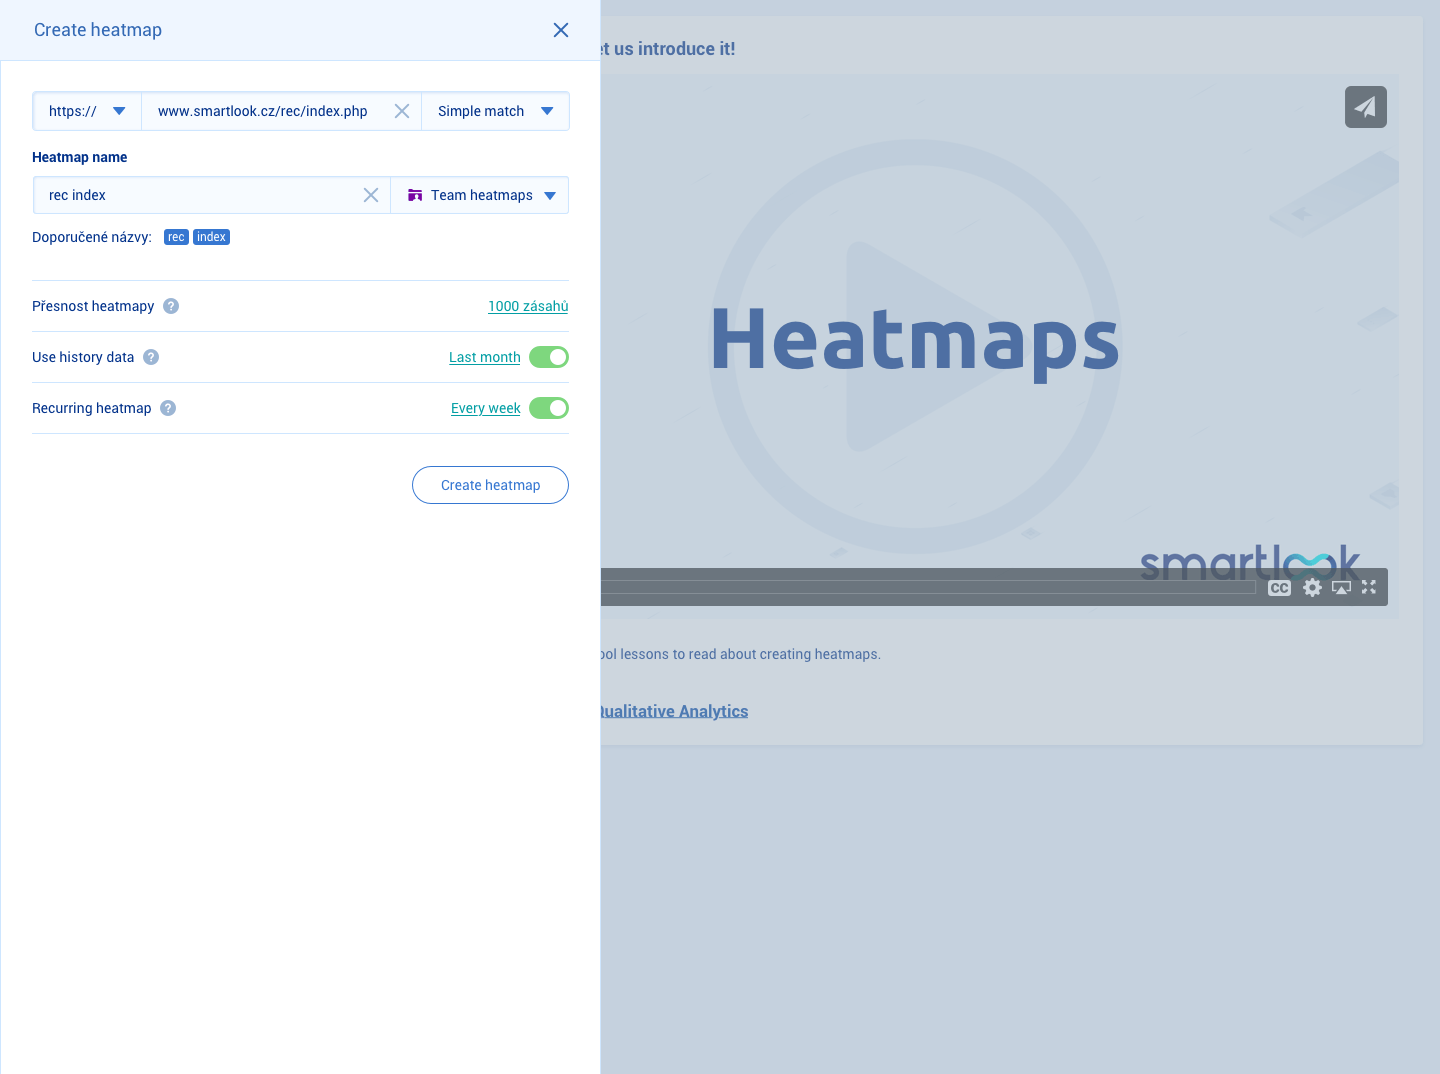
Task: Seek on the video progress bar
Action: coord(928,587)
